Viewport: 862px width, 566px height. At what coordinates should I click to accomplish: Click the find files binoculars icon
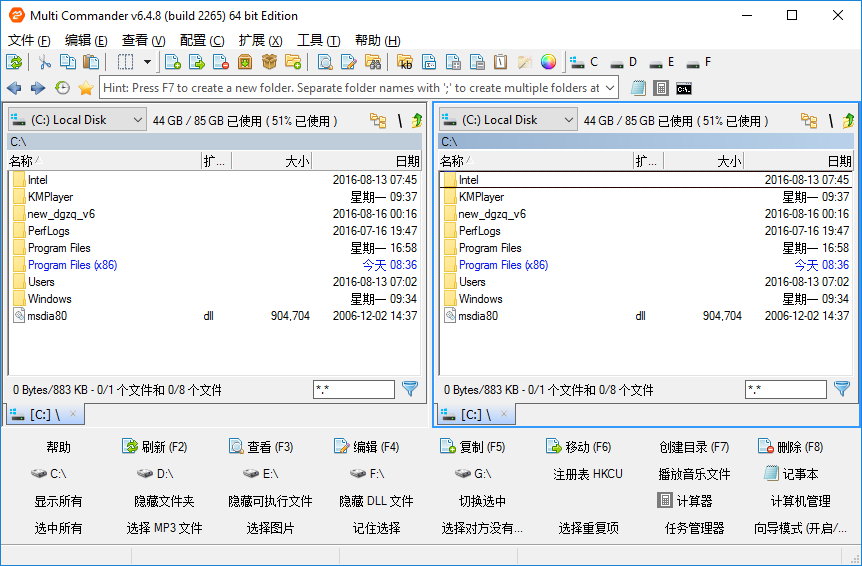click(373, 62)
